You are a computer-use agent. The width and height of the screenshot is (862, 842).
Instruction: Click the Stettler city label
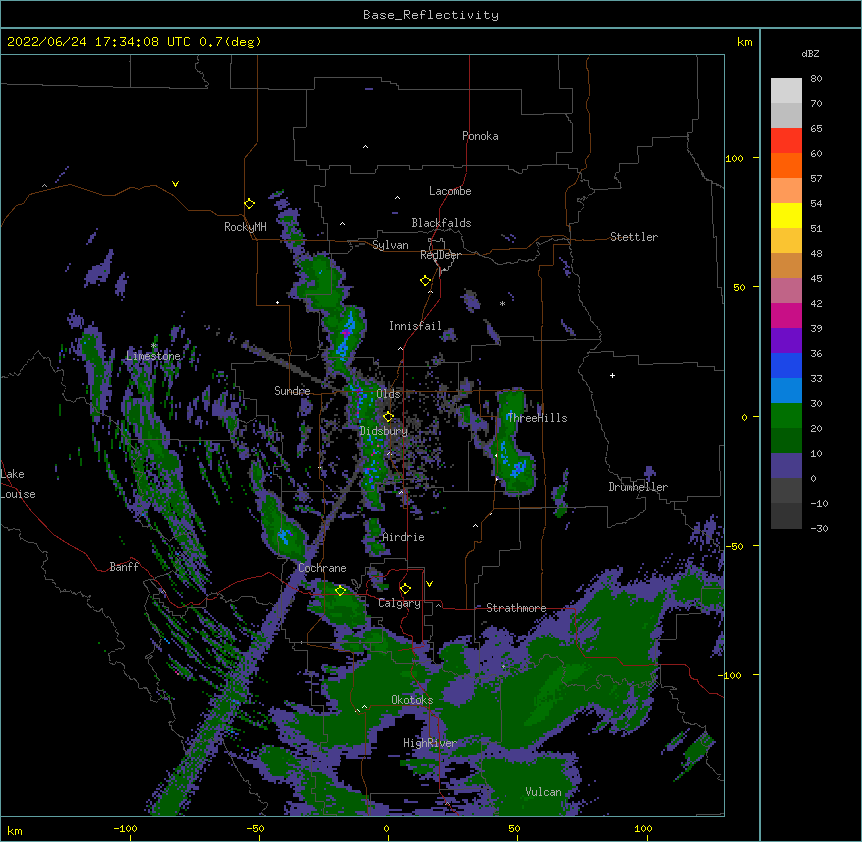tap(634, 237)
